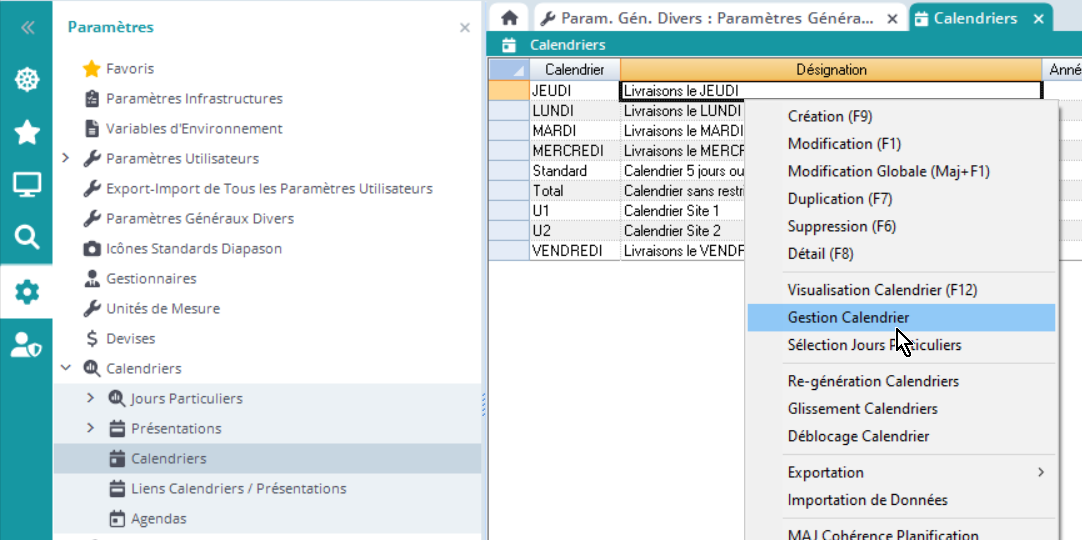
Task: Select the monitor icon in sidebar
Action: (x=26, y=184)
